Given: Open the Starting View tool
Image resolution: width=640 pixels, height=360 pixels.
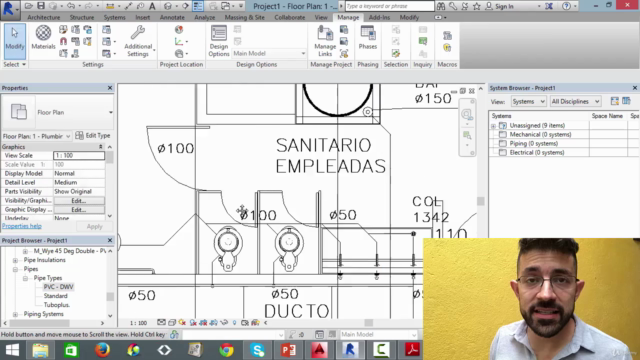Looking at the screenshot, I should (344, 53).
